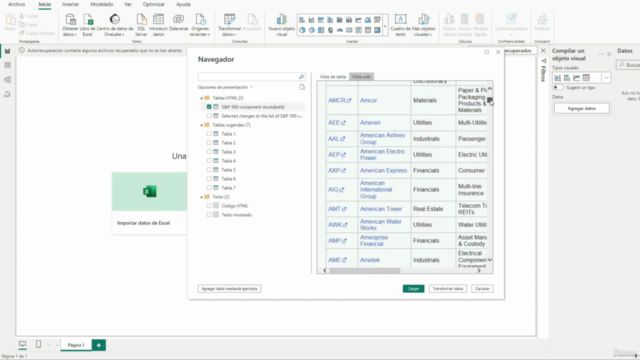This screenshot has width=640, height=360.
Task: Select stacked bar chart visual type in Compilar pane
Action: point(558,78)
